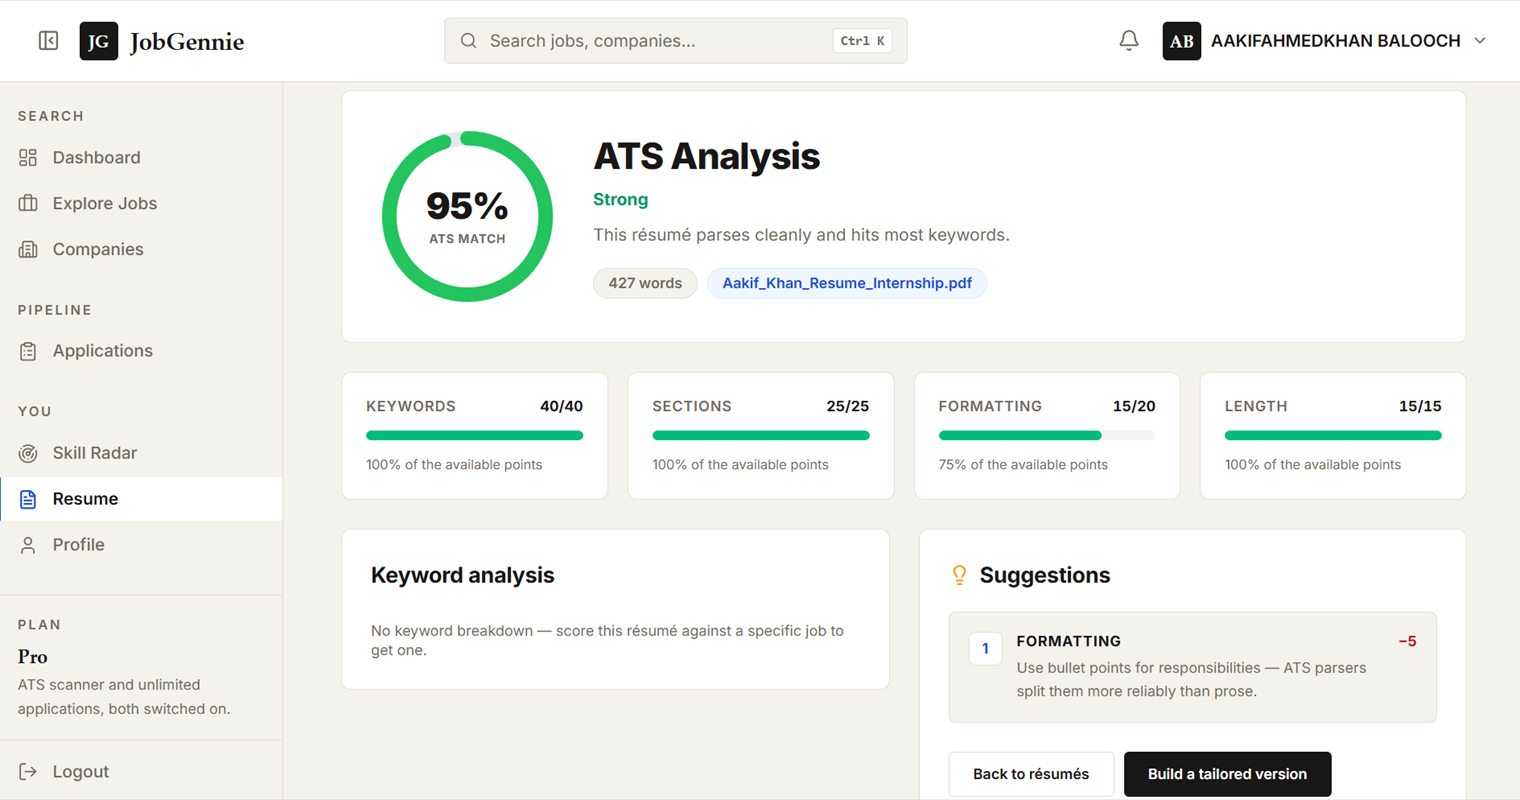The width and height of the screenshot is (1520, 800).
Task: Open notifications bell
Action: coord(1129,41)
